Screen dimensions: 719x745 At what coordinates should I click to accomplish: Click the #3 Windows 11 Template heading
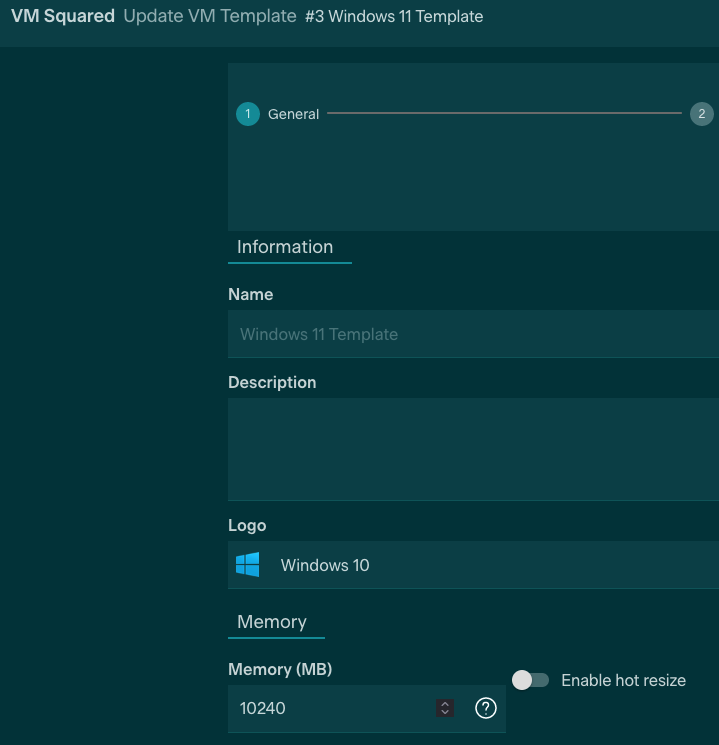pos(394,16)
